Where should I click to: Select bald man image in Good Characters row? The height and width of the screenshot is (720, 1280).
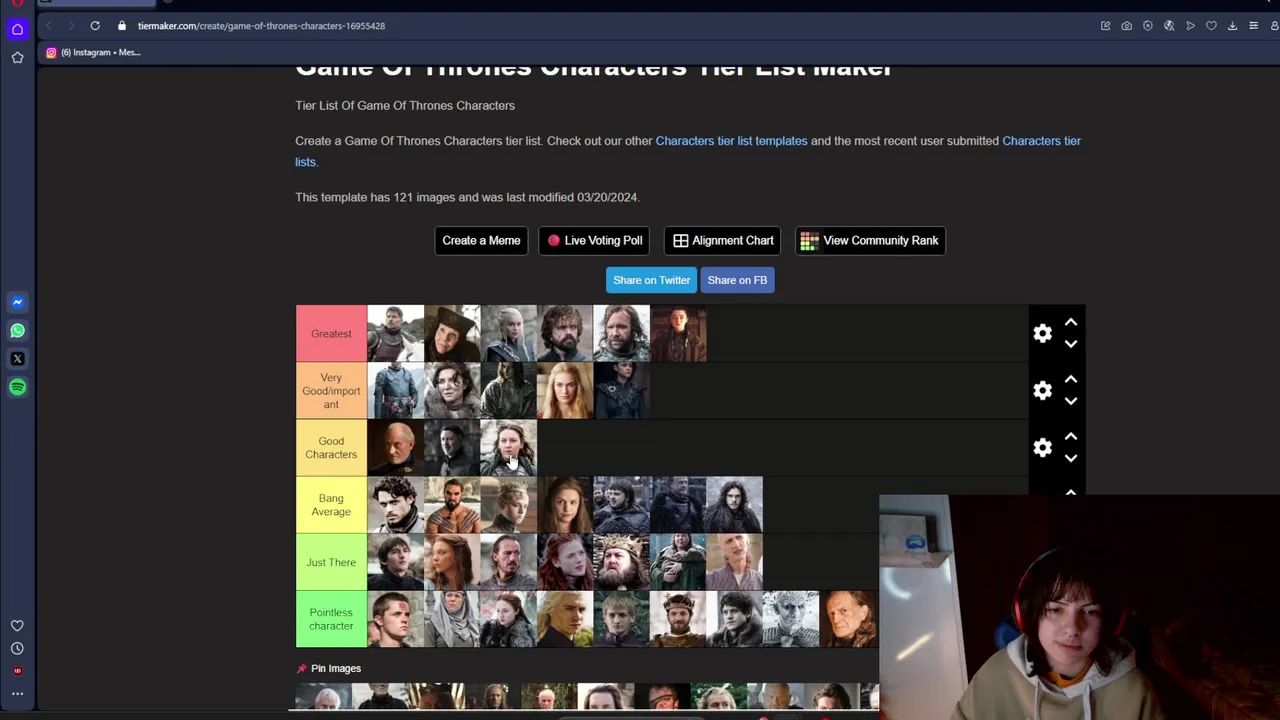point(395,448)
